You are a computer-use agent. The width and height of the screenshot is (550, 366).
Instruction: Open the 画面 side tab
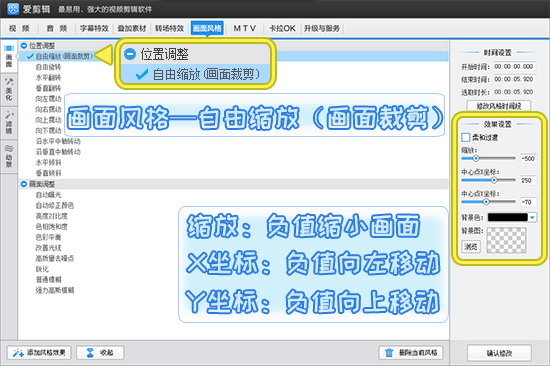click(x=9, y=56)
